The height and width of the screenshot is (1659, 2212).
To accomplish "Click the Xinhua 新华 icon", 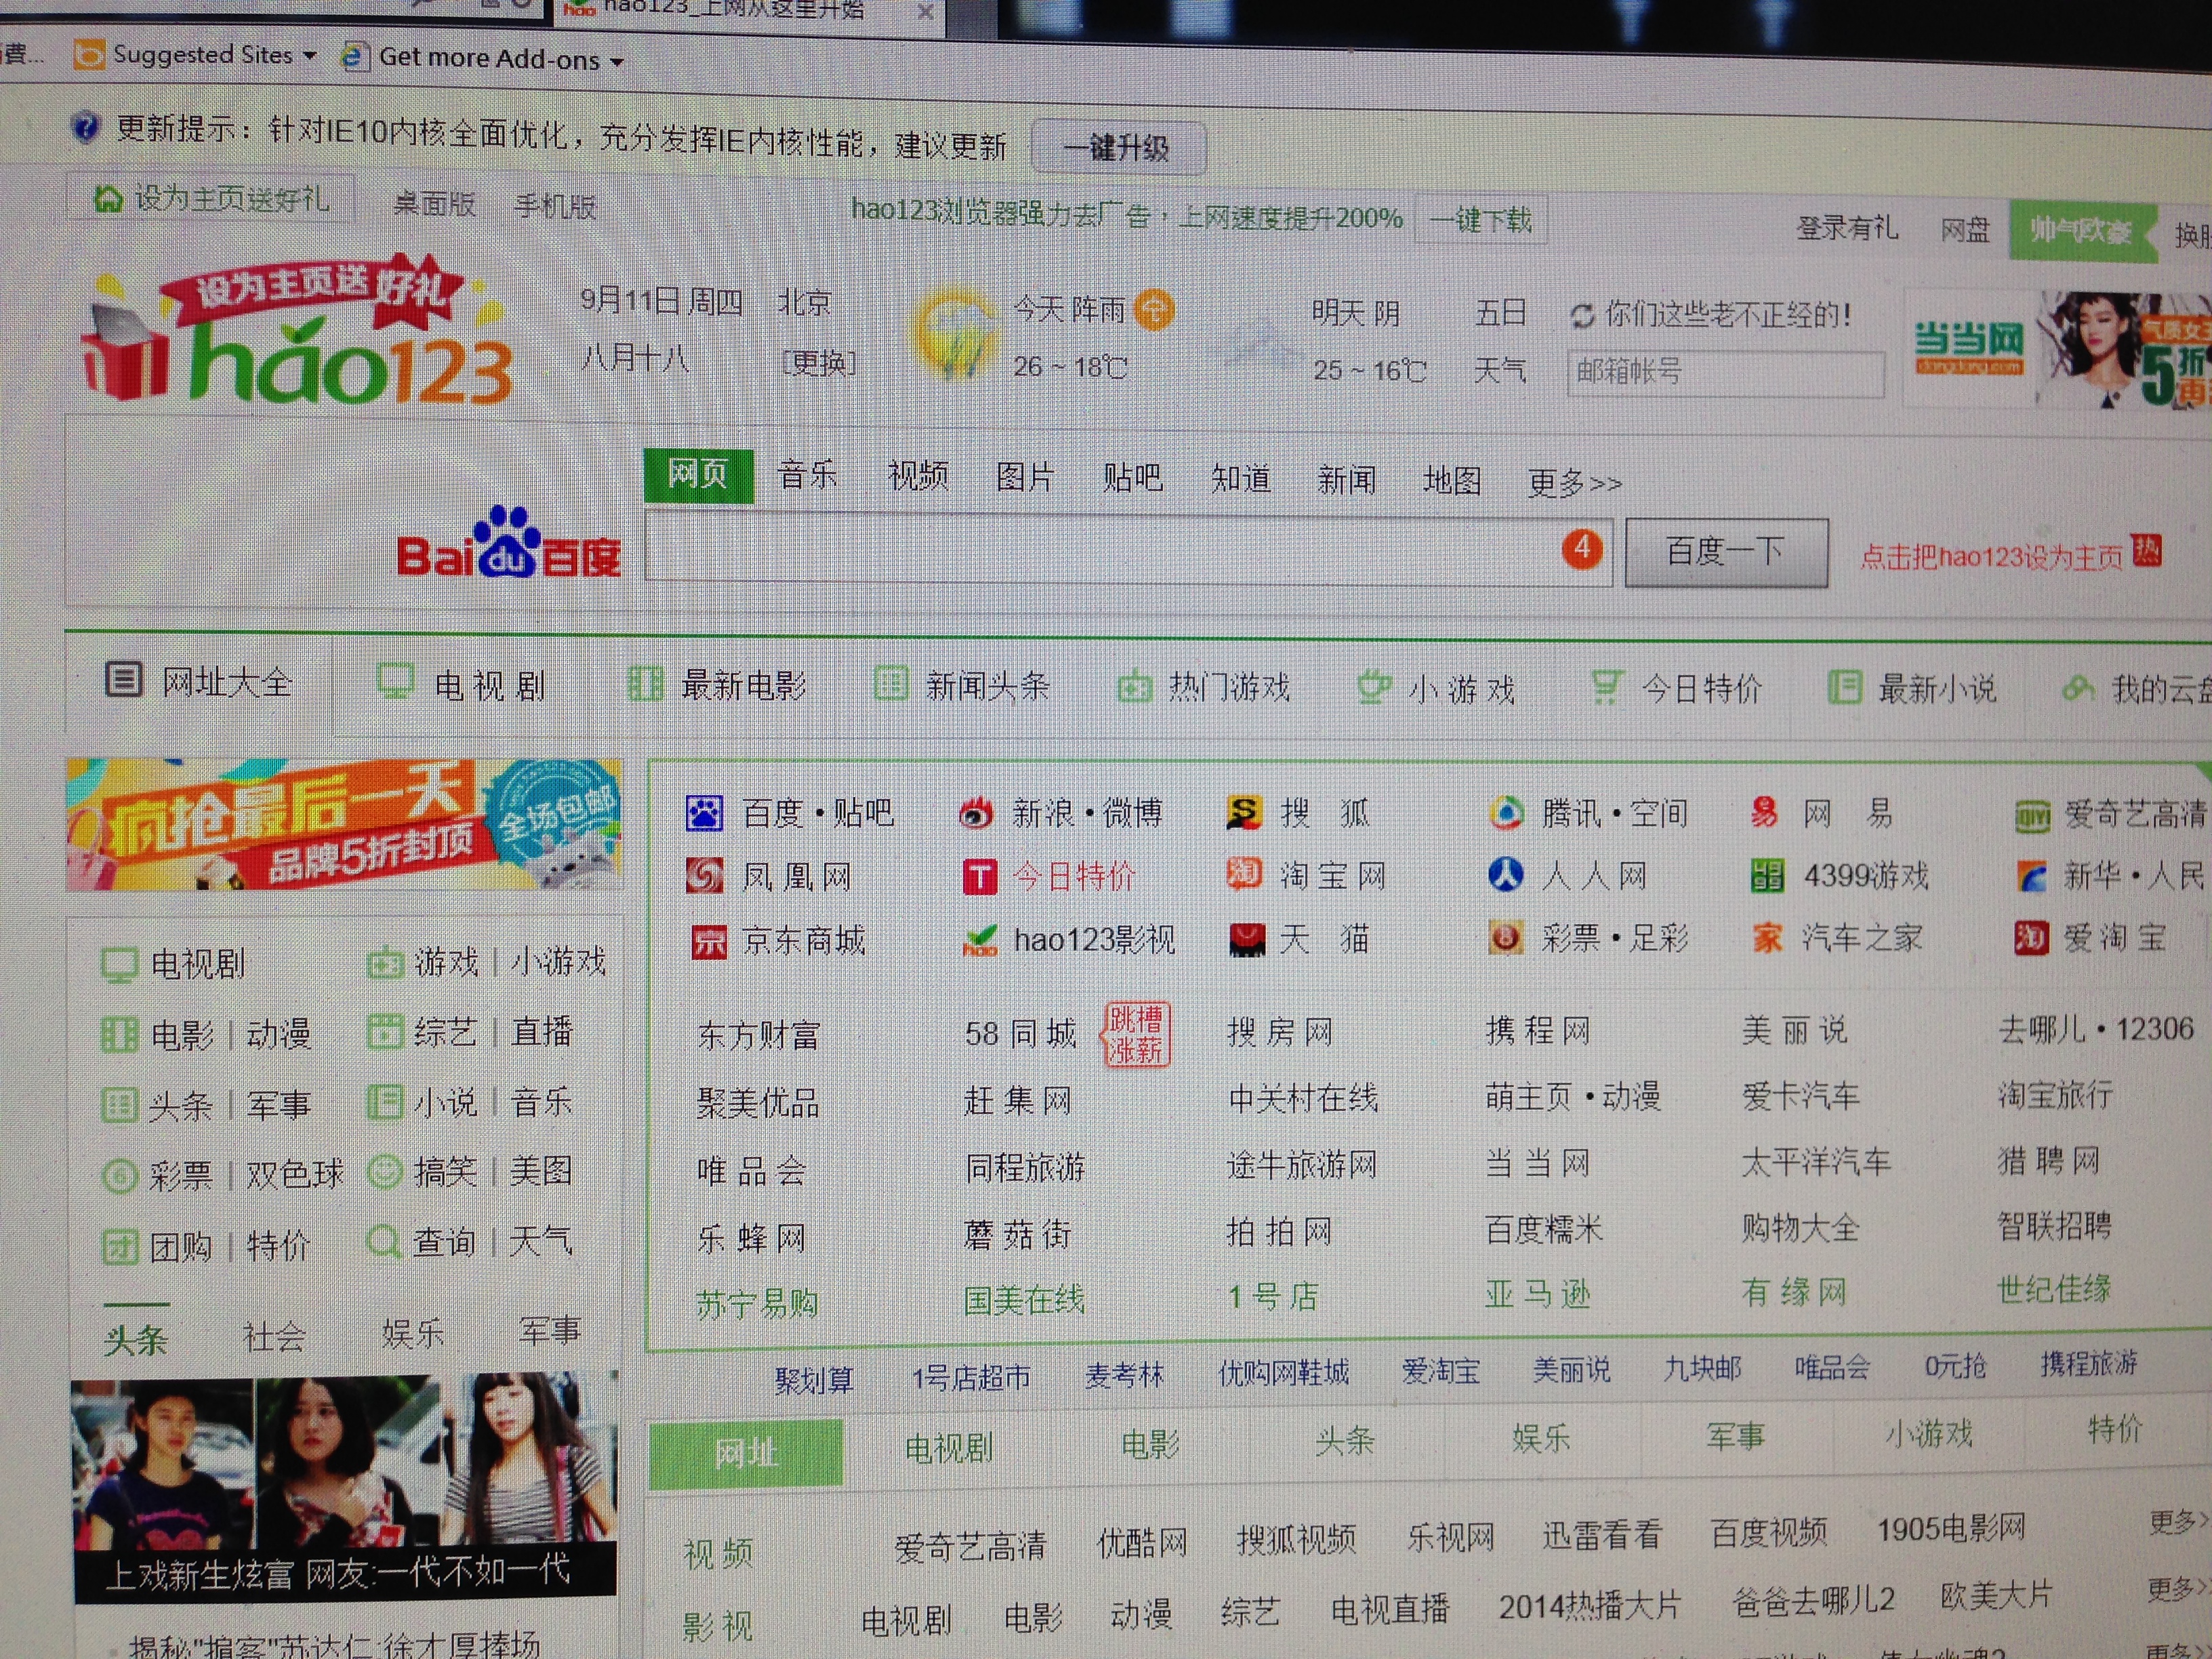I will (2031, 877).
